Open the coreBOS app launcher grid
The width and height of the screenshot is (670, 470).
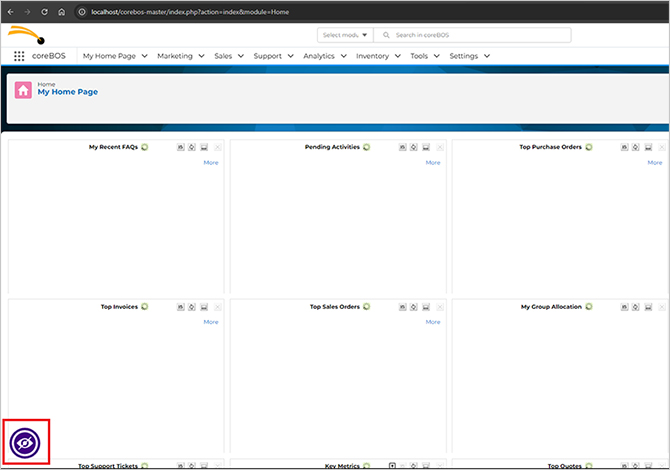point(19,56)
